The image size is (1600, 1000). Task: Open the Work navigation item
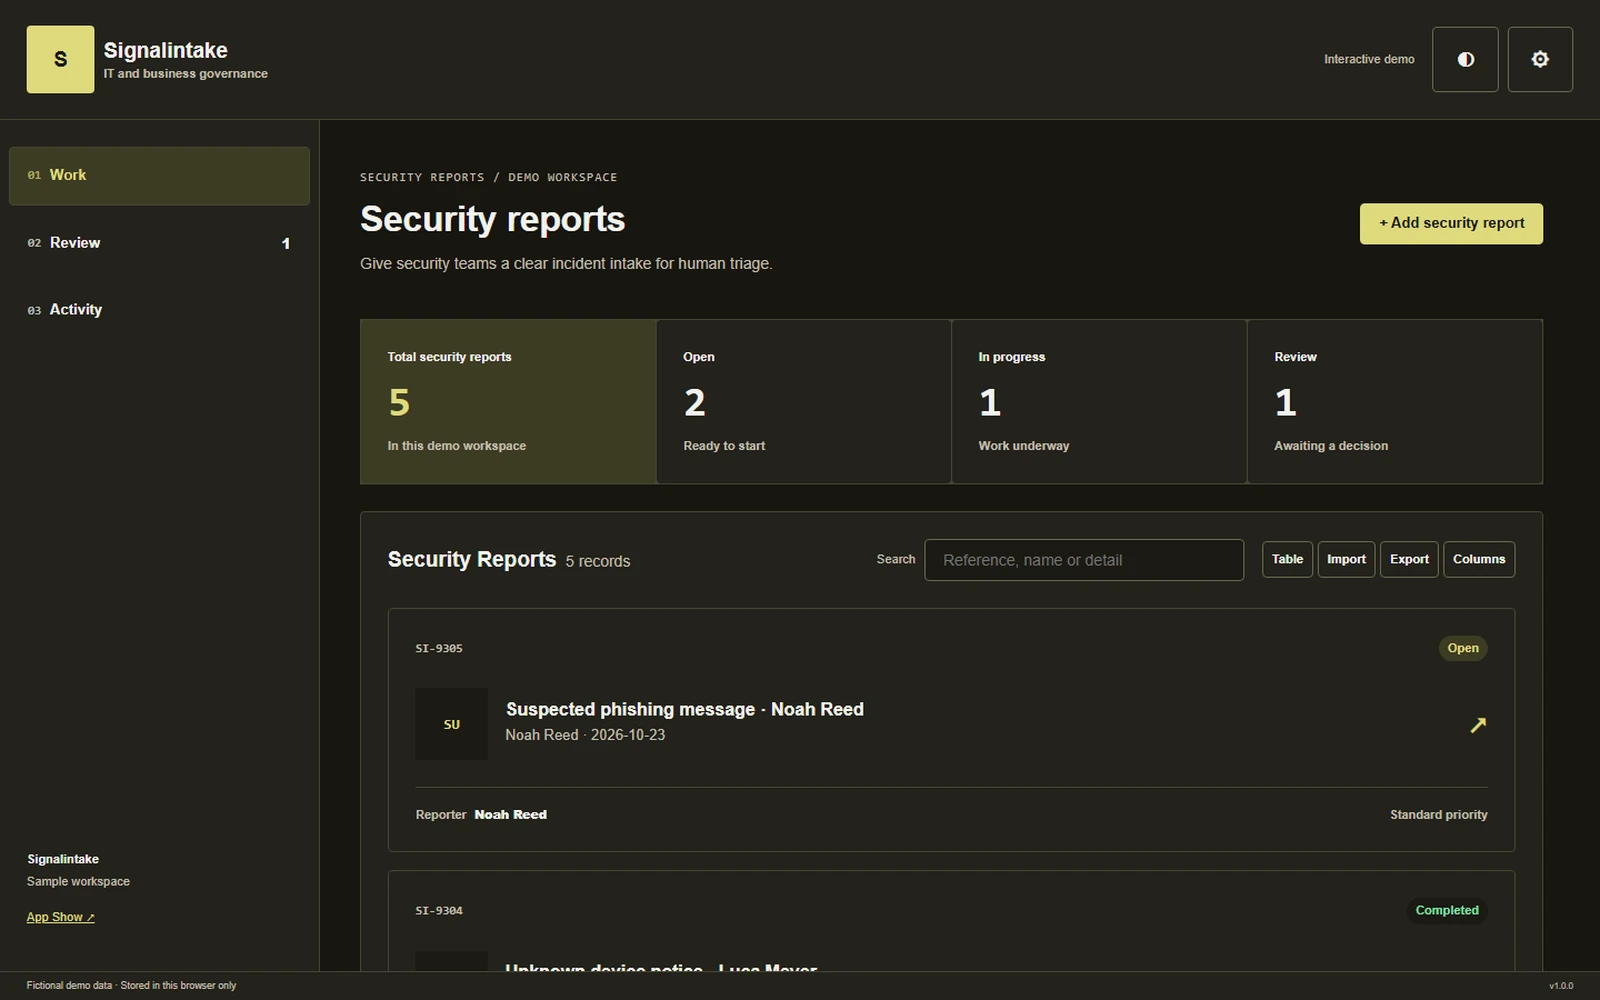[159, 176]
